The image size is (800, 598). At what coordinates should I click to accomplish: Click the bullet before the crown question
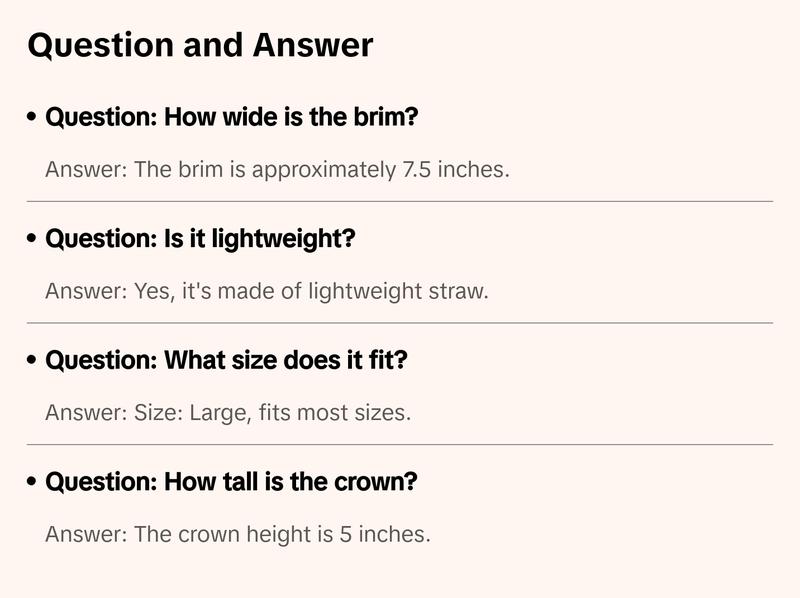pos(33,483)
